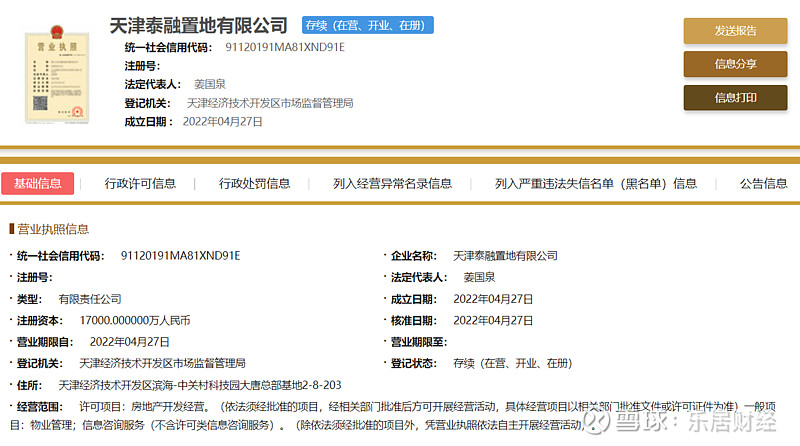Click 法定代表人 value 姜国泉 in details section
The image size is (800, 446).
coord(479,277)
